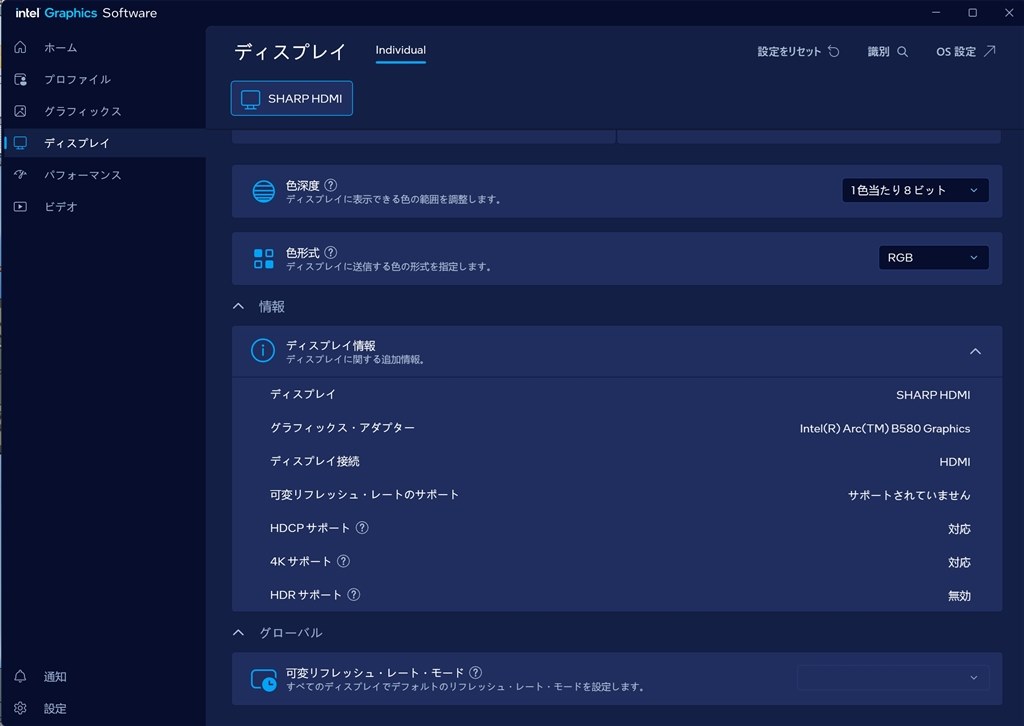Viewport: 1024px width, 726px height.
Task: Click the ディスプレイ page heading
Action: coord(290,52)
